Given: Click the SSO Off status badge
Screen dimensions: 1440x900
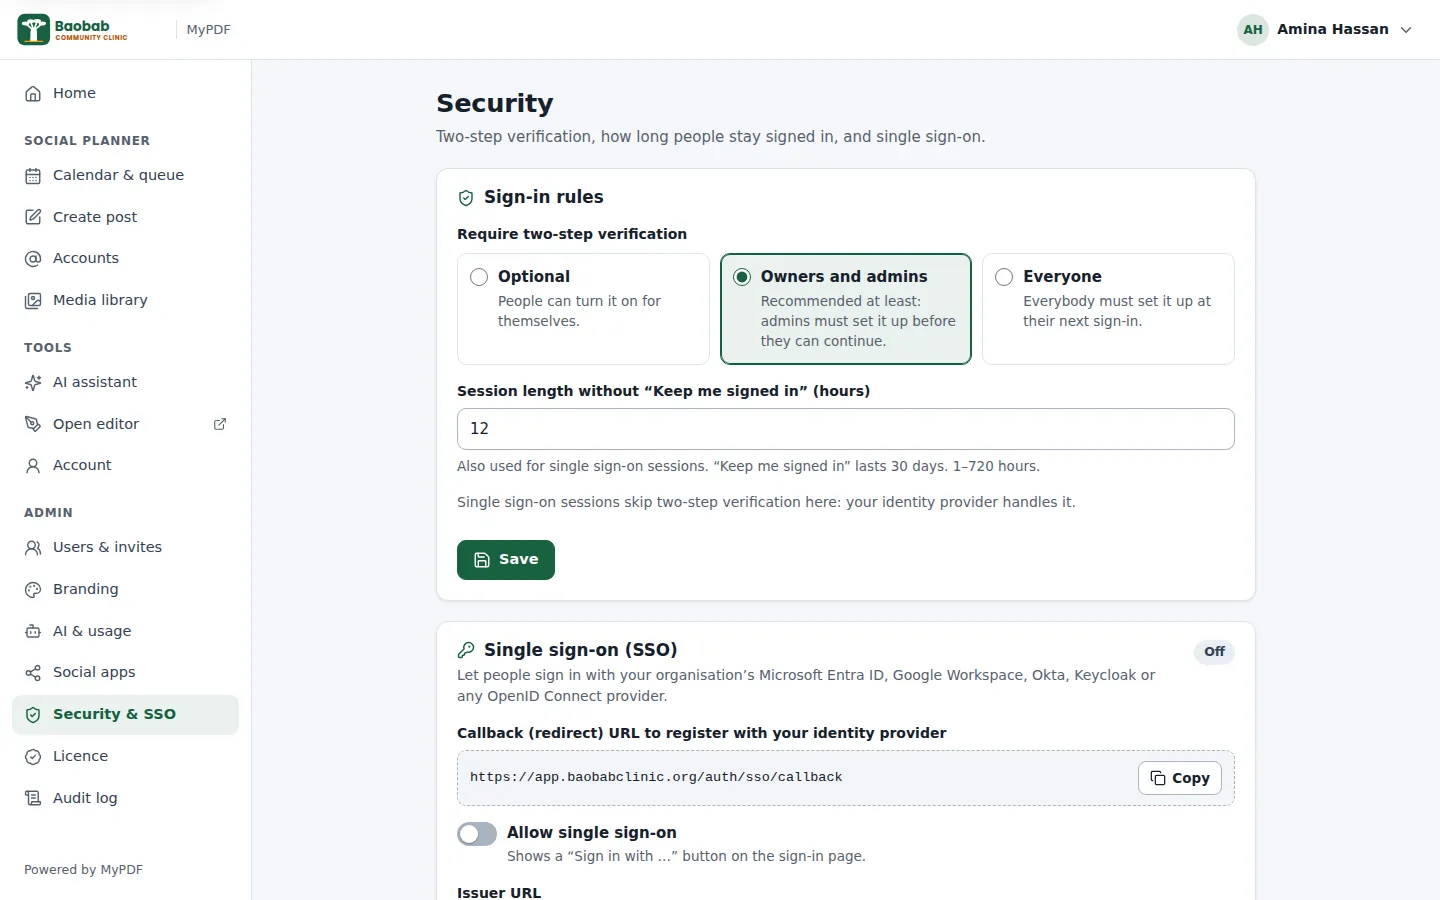Looking at the screenshot, I should point(1214,652).
